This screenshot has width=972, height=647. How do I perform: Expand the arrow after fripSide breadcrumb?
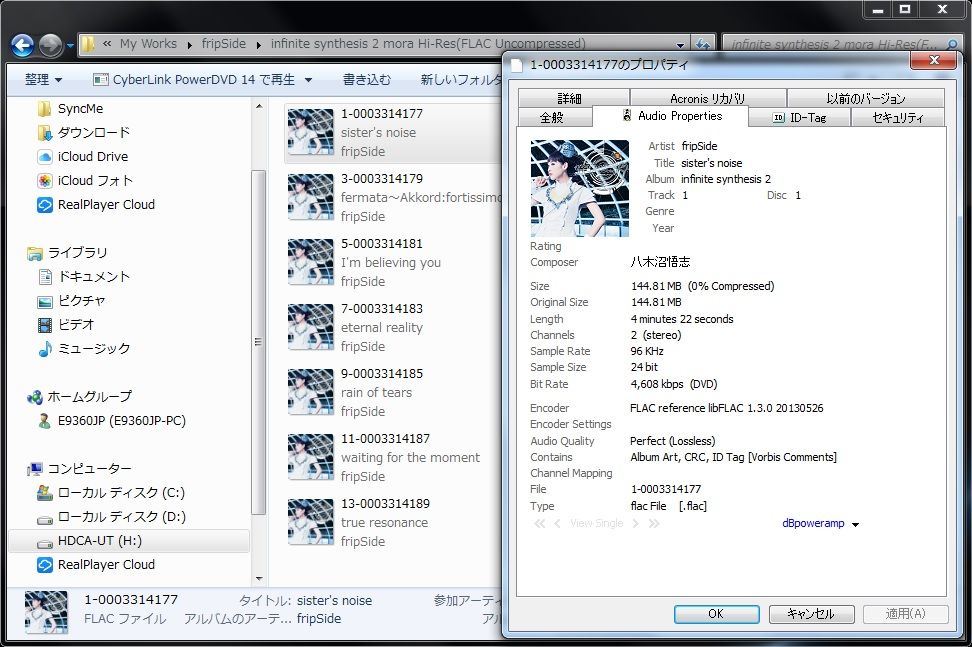[x=258, y=45]
